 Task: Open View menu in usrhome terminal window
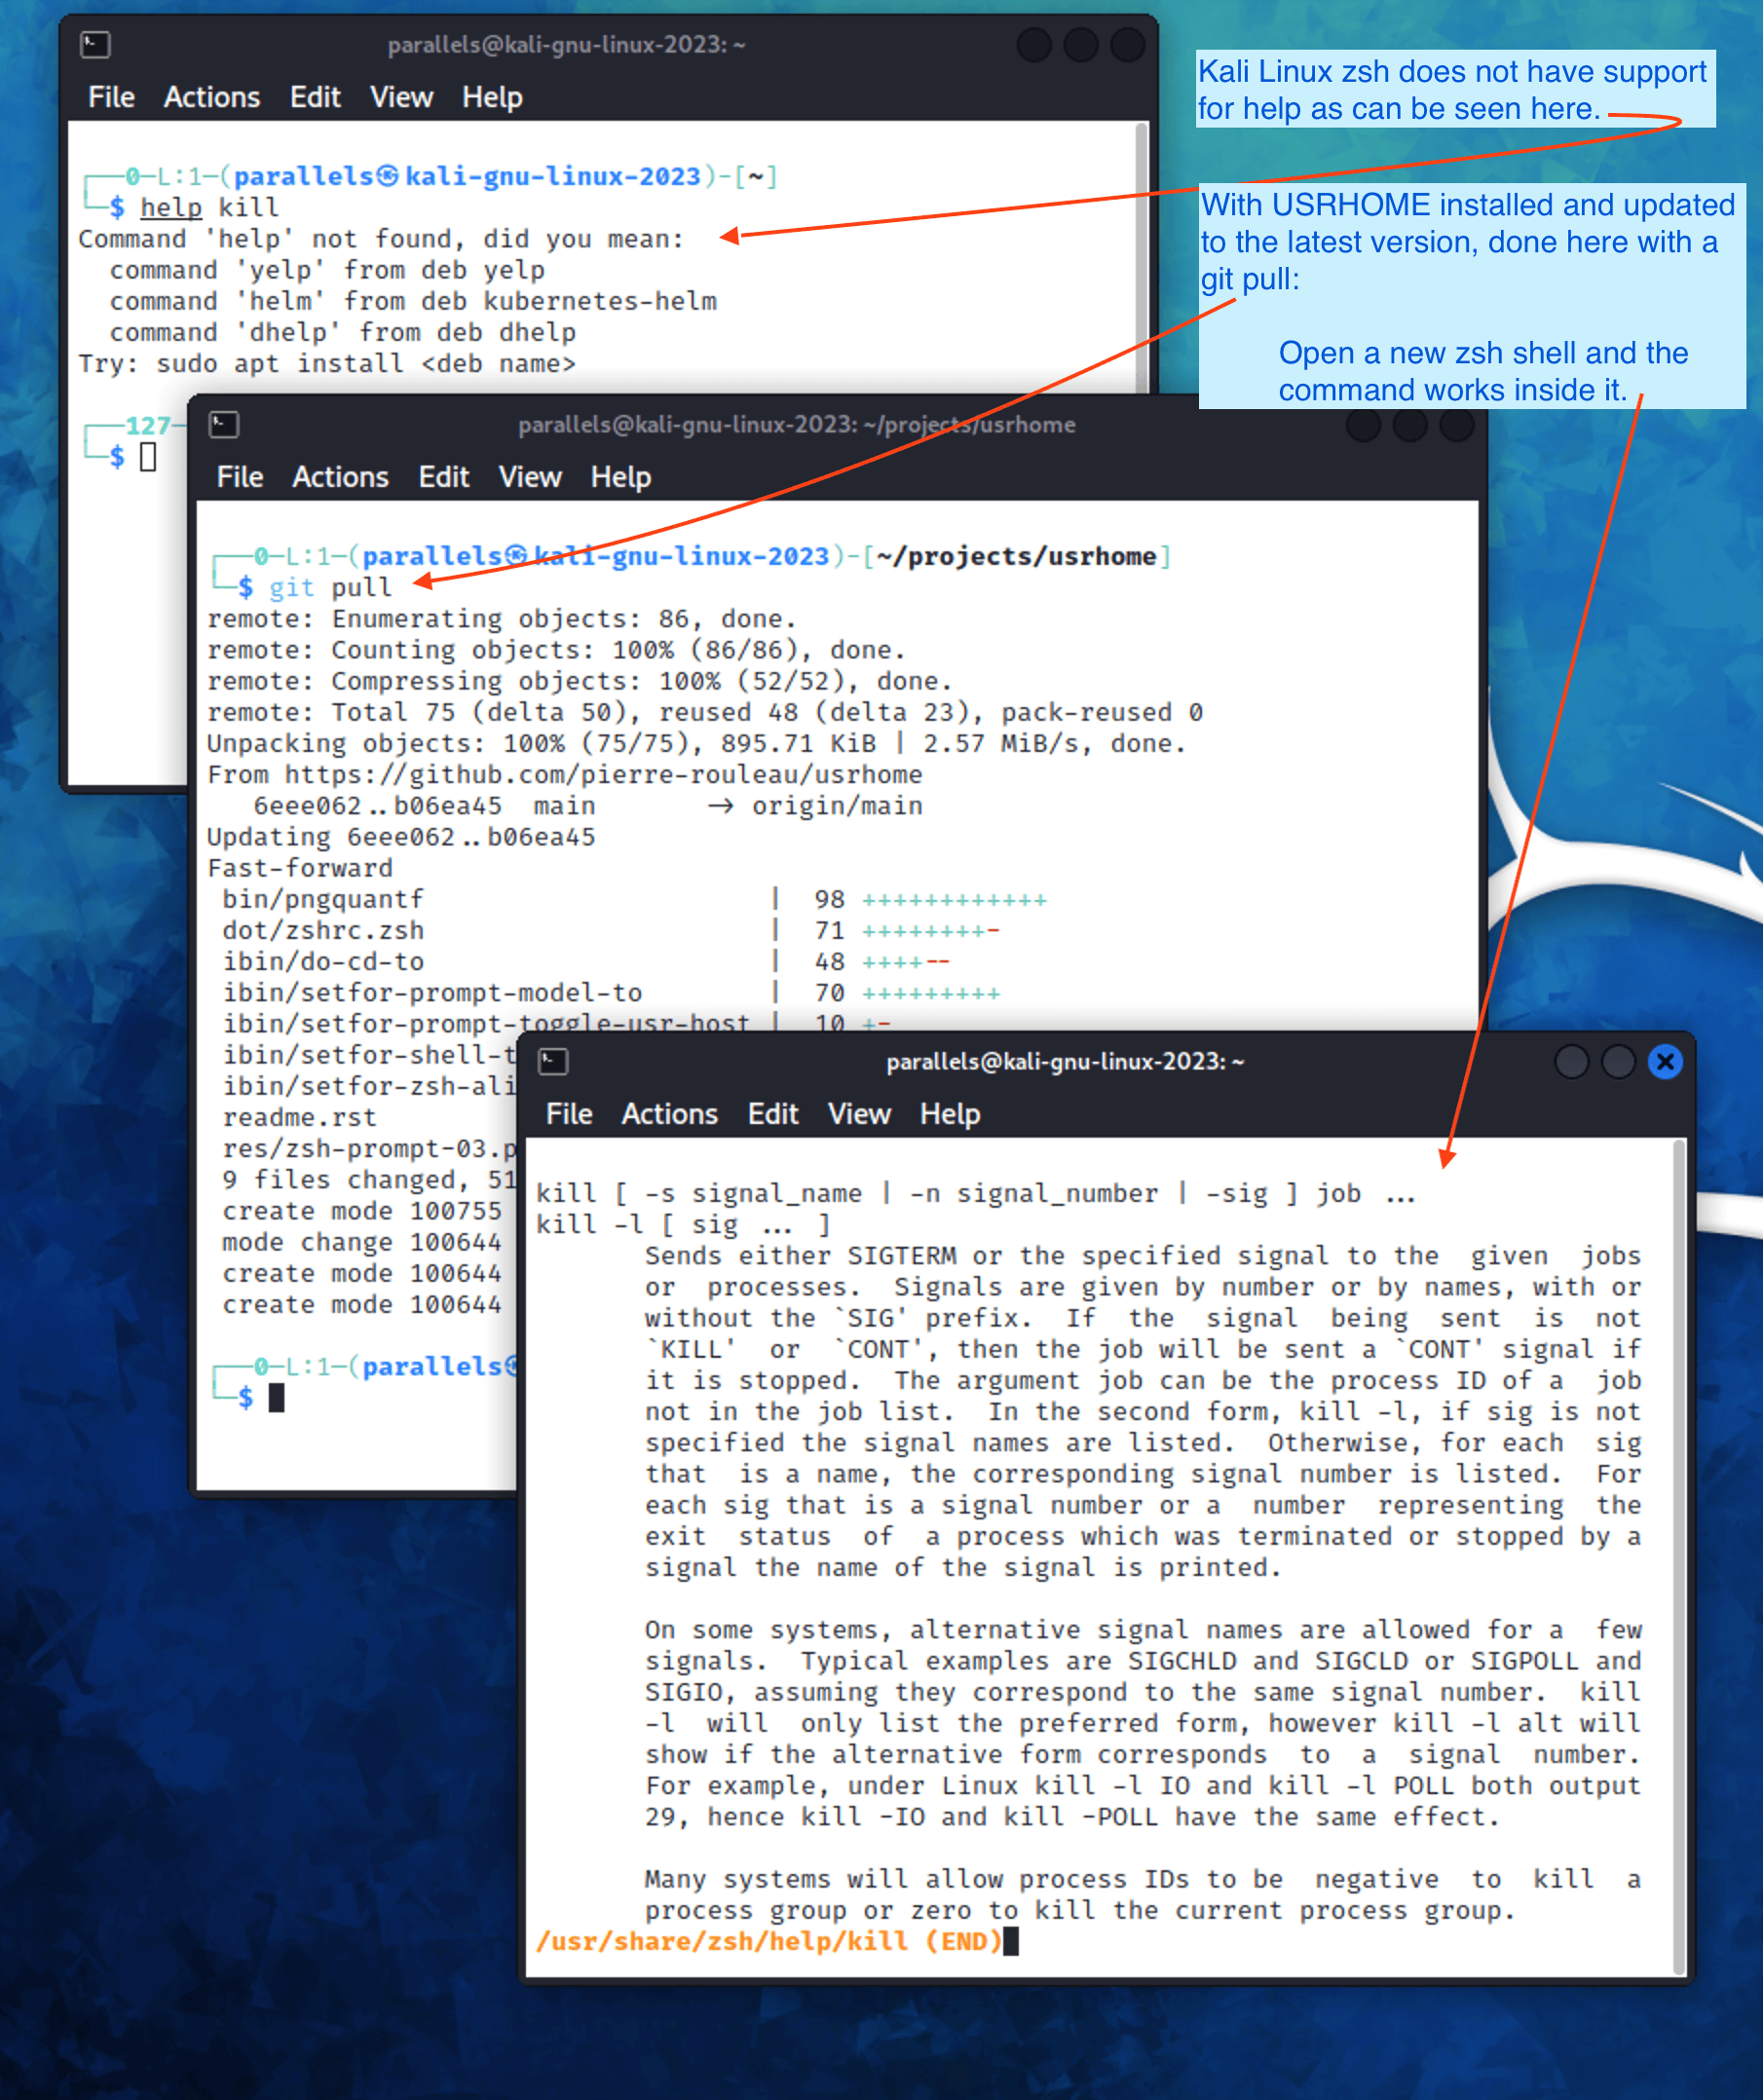pyautogui.click(x=530, y=477)
